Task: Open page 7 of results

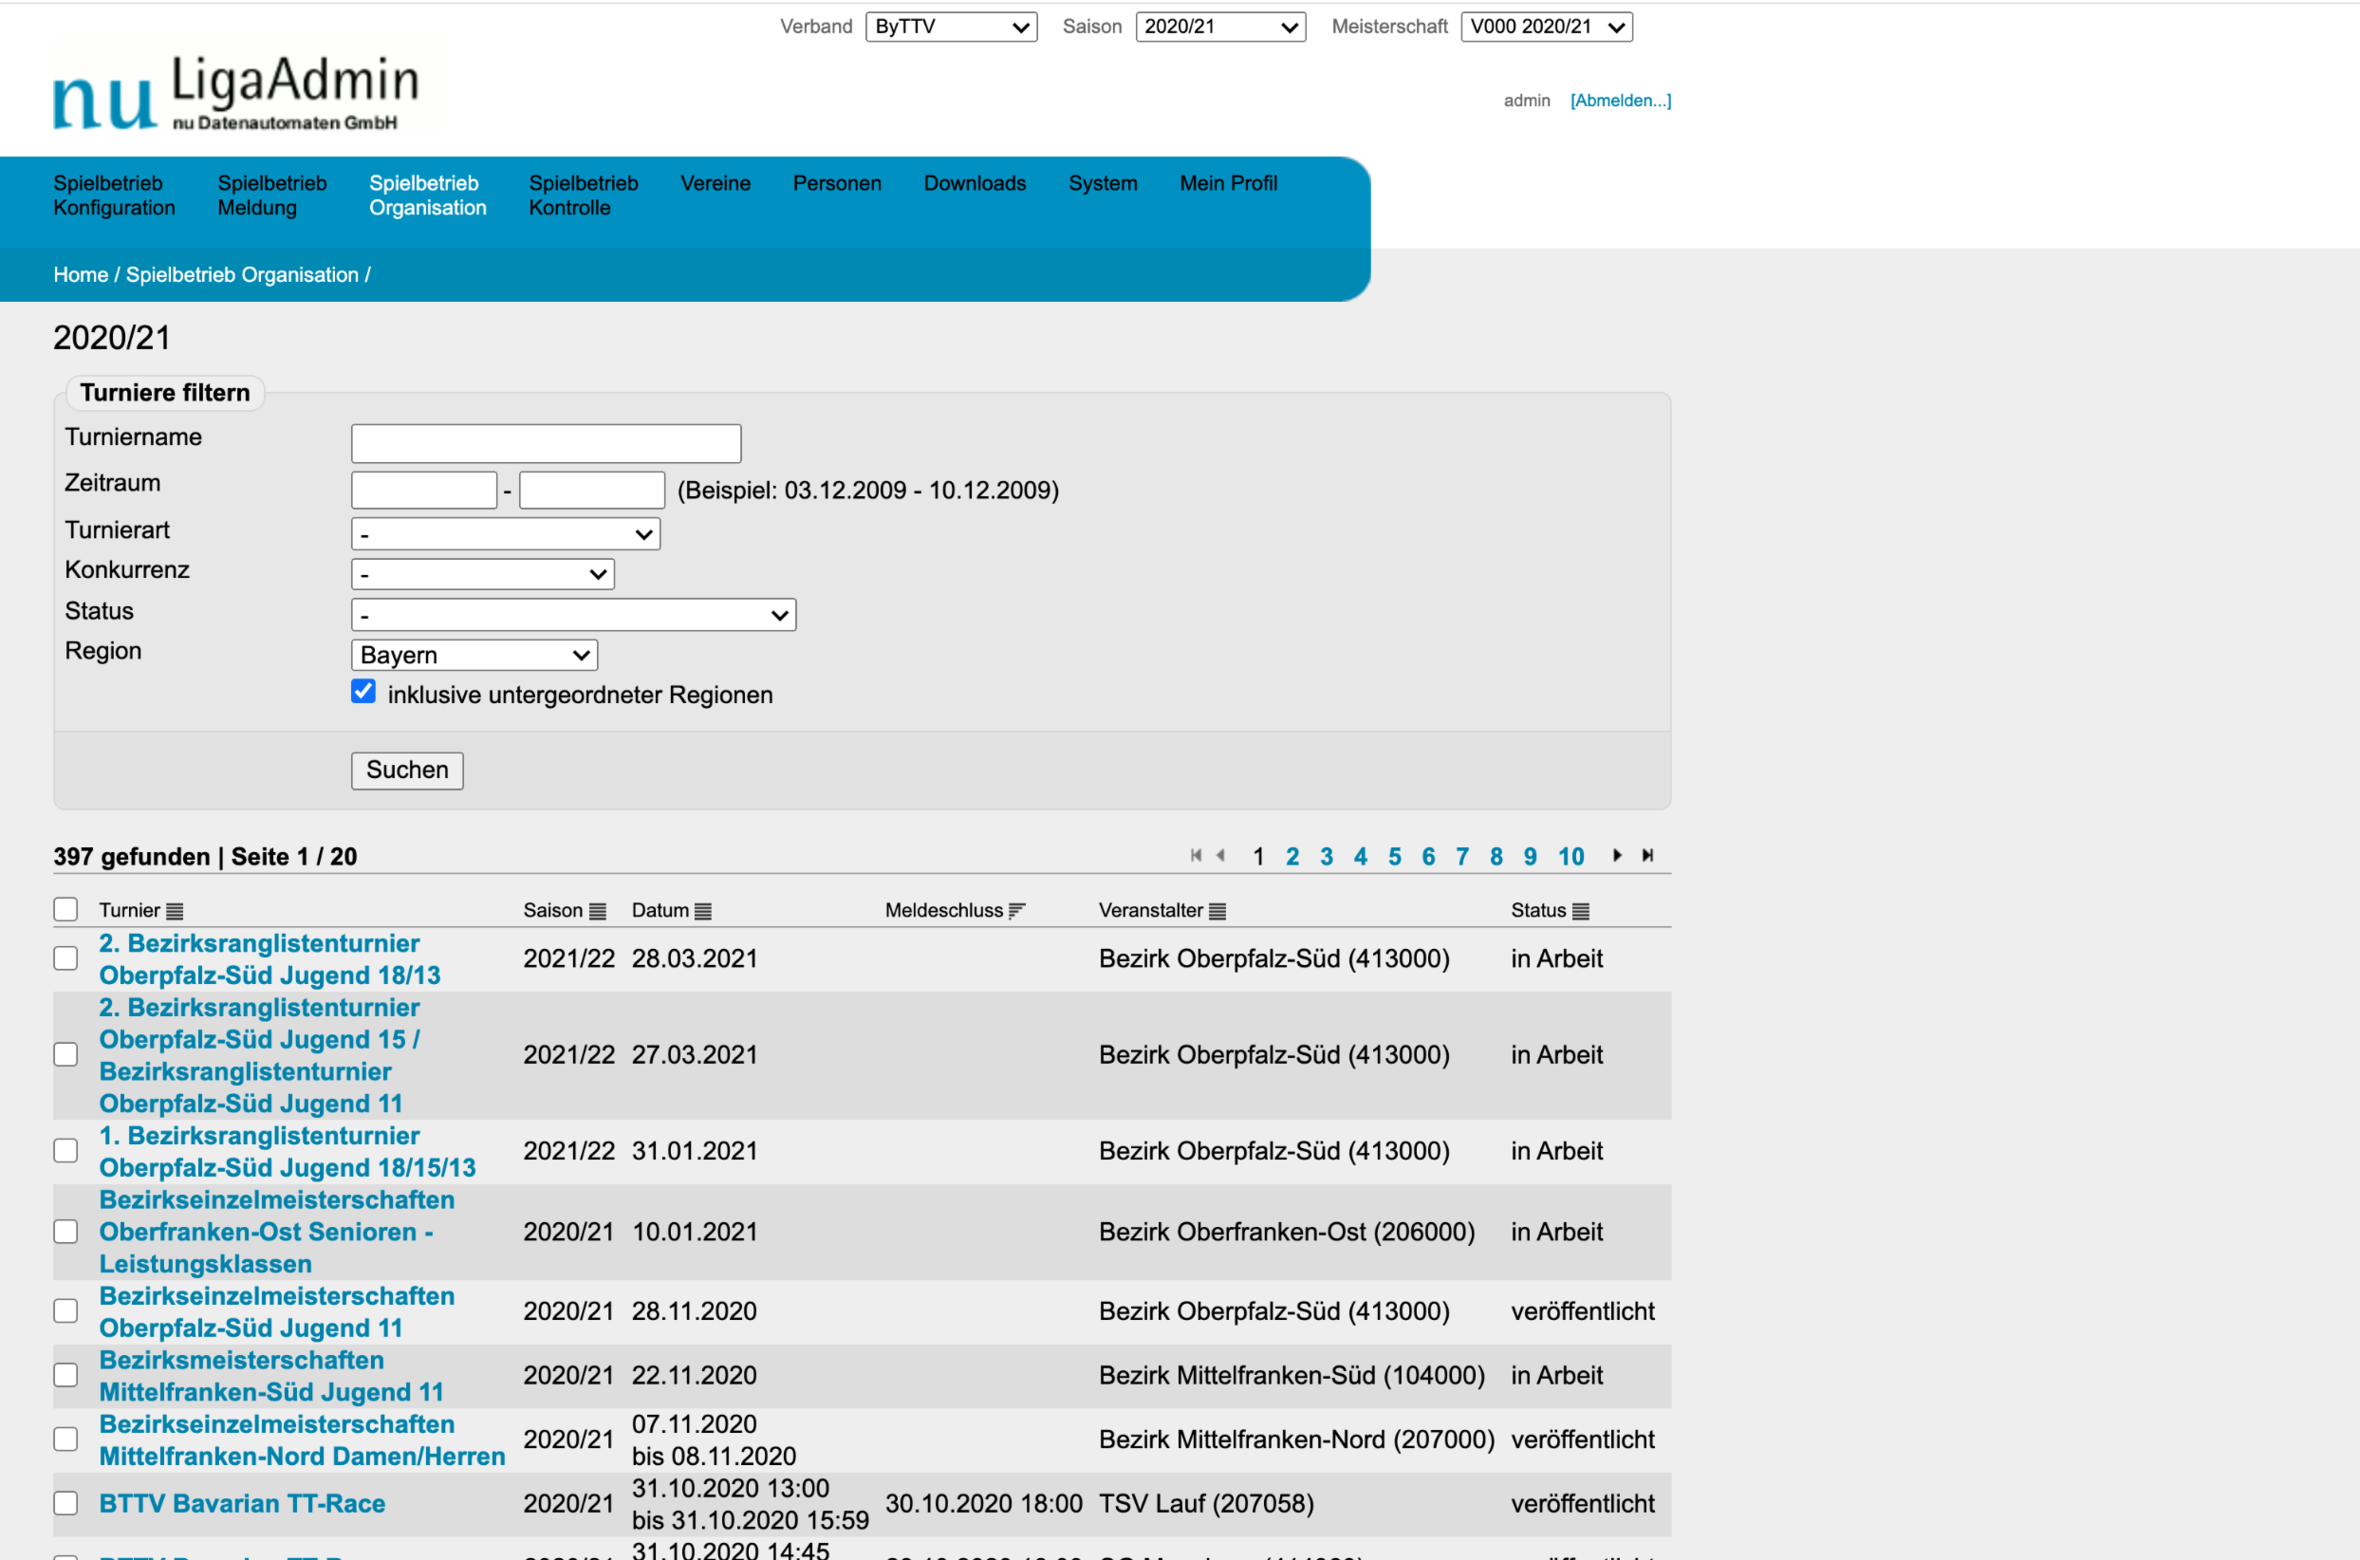Action: [1463, 857]
